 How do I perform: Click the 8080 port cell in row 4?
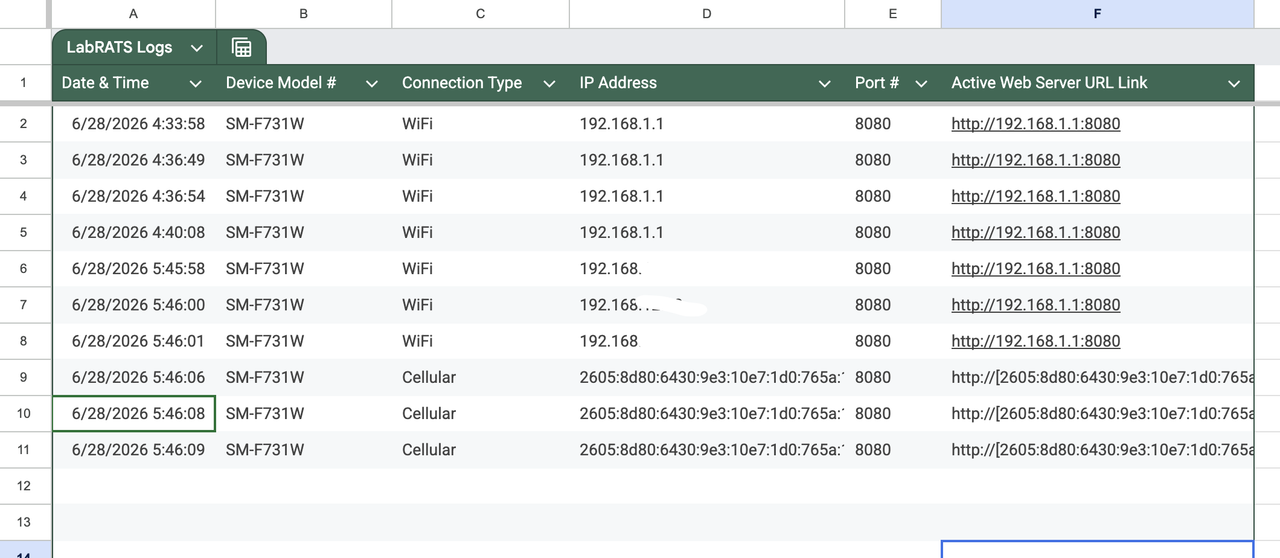(x=892, y=196)
